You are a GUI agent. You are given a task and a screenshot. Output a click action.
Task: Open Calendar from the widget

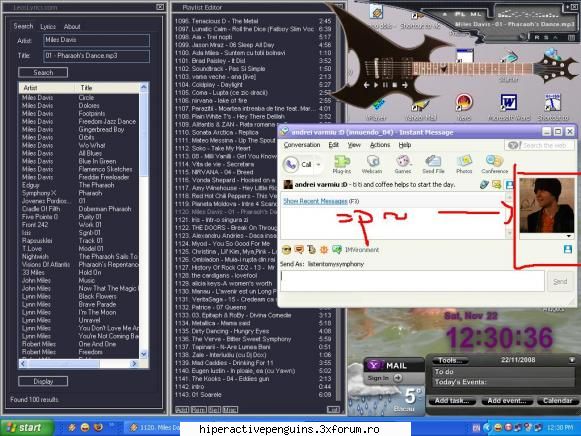tap(558, 400)
